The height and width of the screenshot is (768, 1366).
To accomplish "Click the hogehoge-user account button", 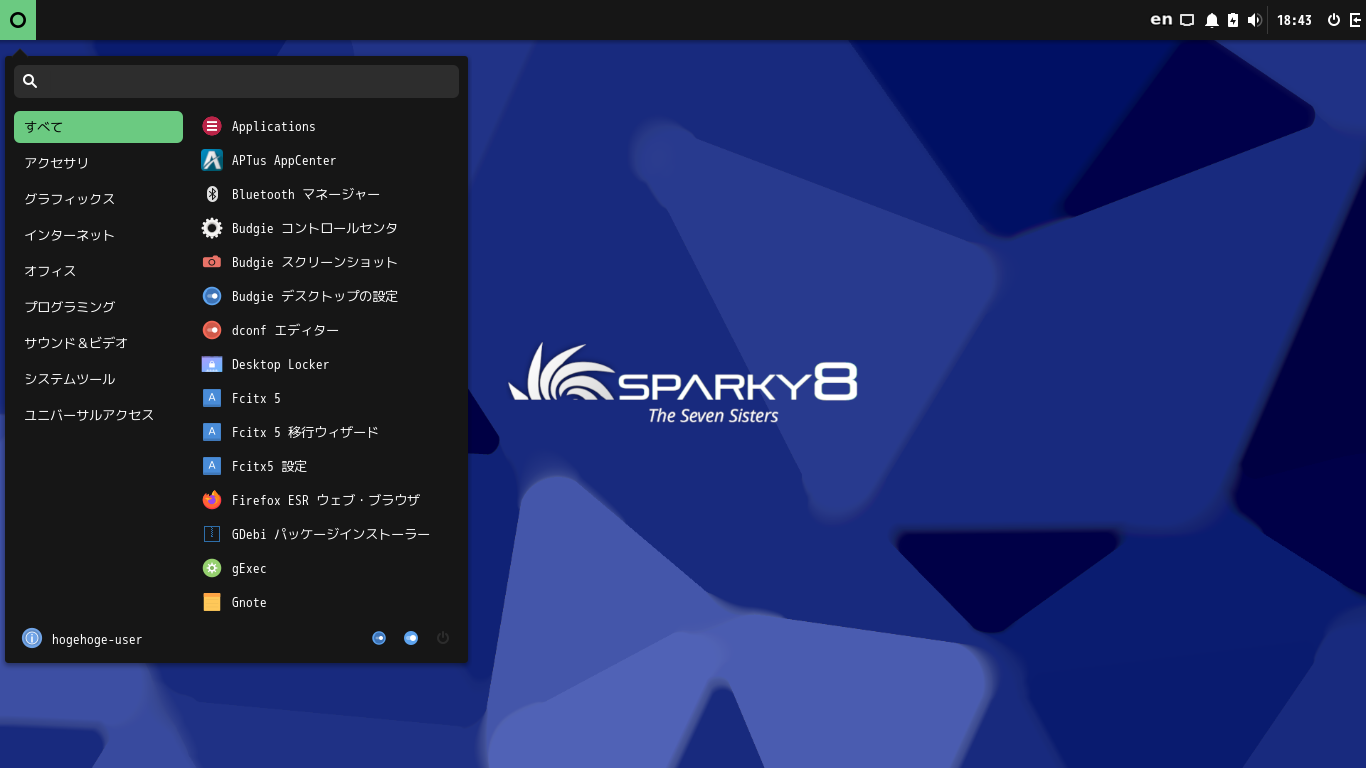I will coord(82,638).
